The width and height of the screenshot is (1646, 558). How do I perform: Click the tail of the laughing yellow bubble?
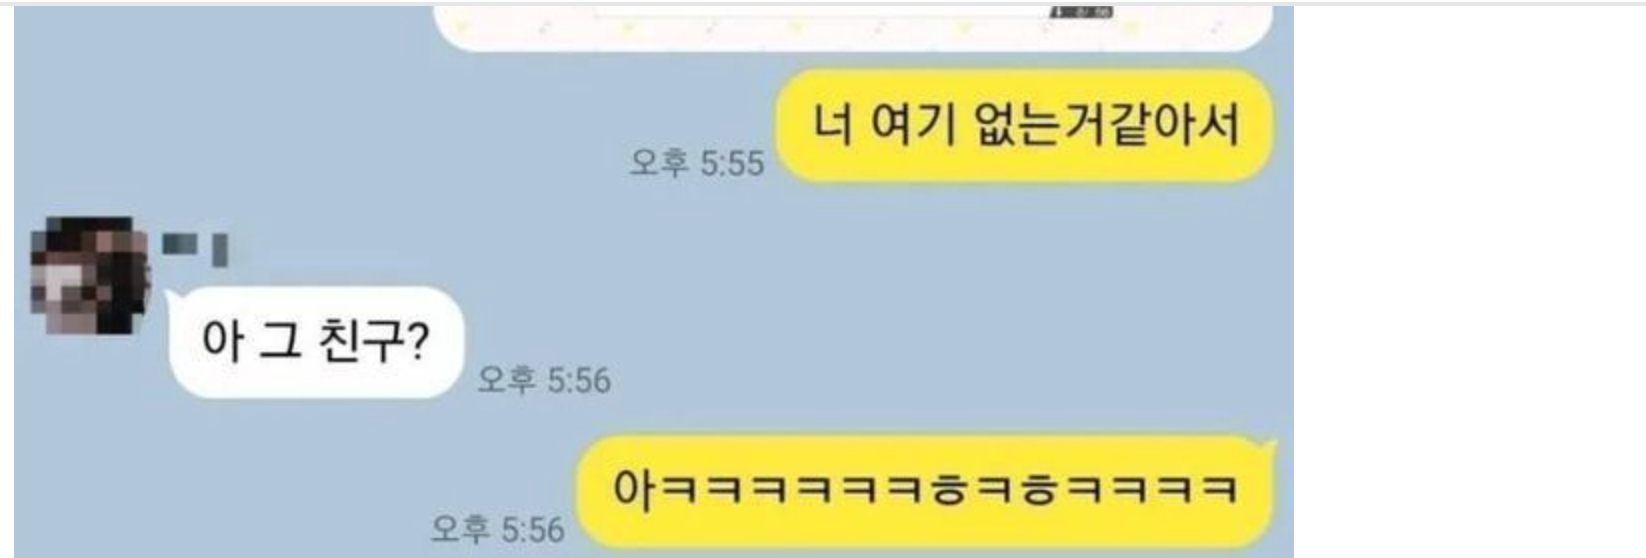click(1271, 448)
